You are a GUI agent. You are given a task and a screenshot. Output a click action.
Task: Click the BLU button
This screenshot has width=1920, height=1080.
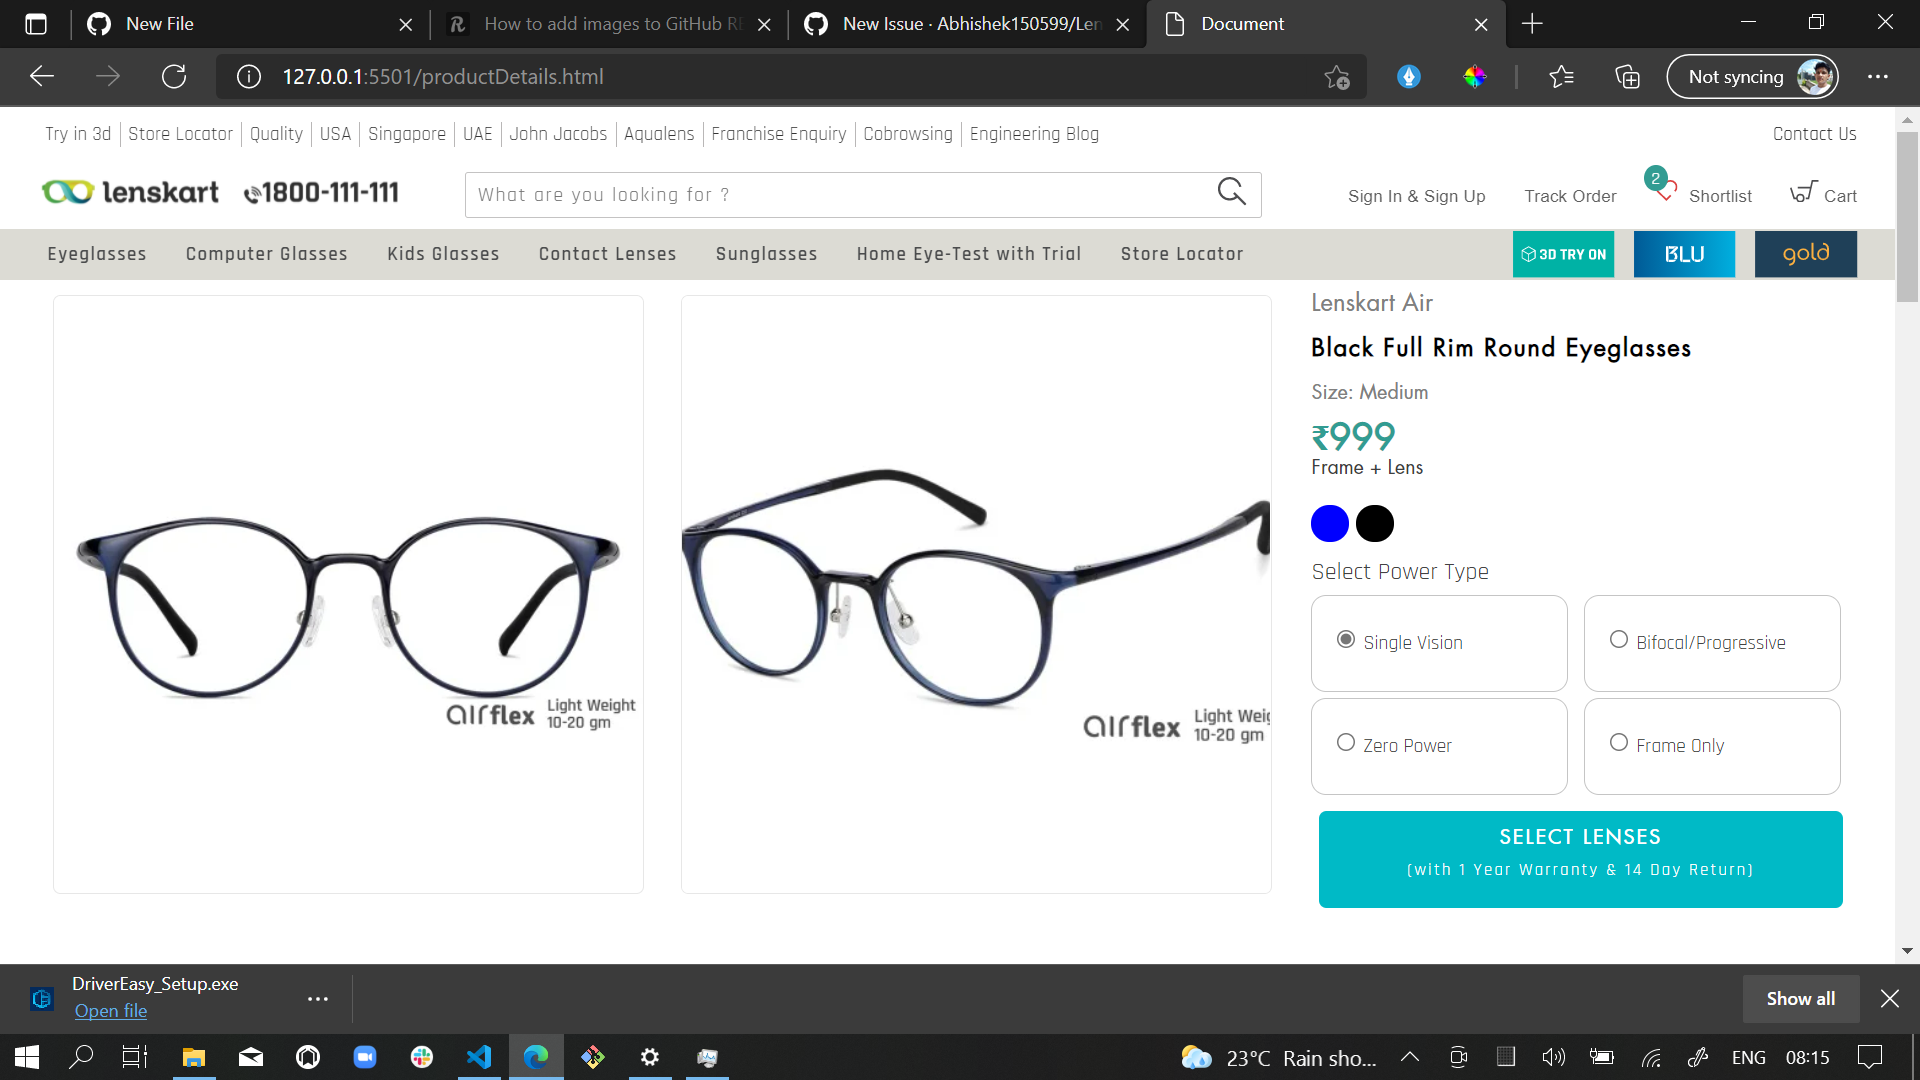pos(1684,254)
